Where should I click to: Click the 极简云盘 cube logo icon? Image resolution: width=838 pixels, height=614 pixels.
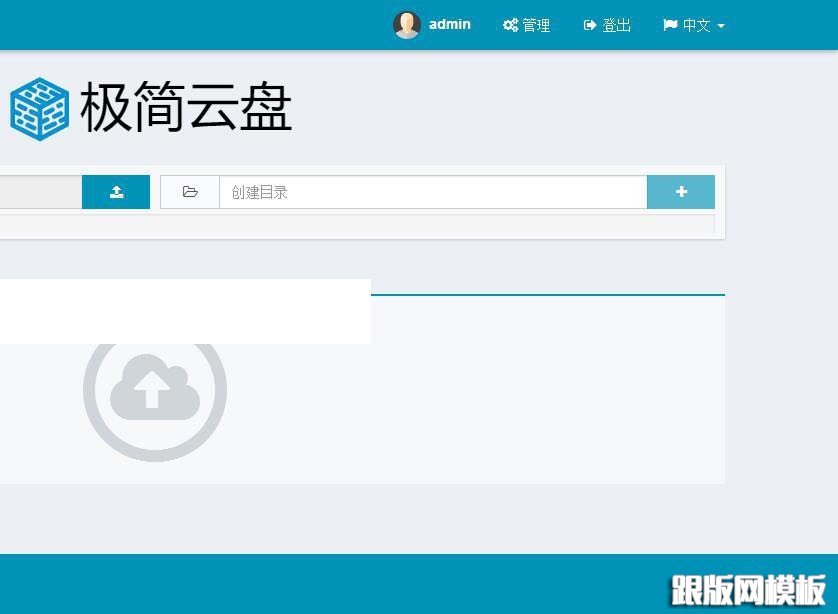[40, 108]
